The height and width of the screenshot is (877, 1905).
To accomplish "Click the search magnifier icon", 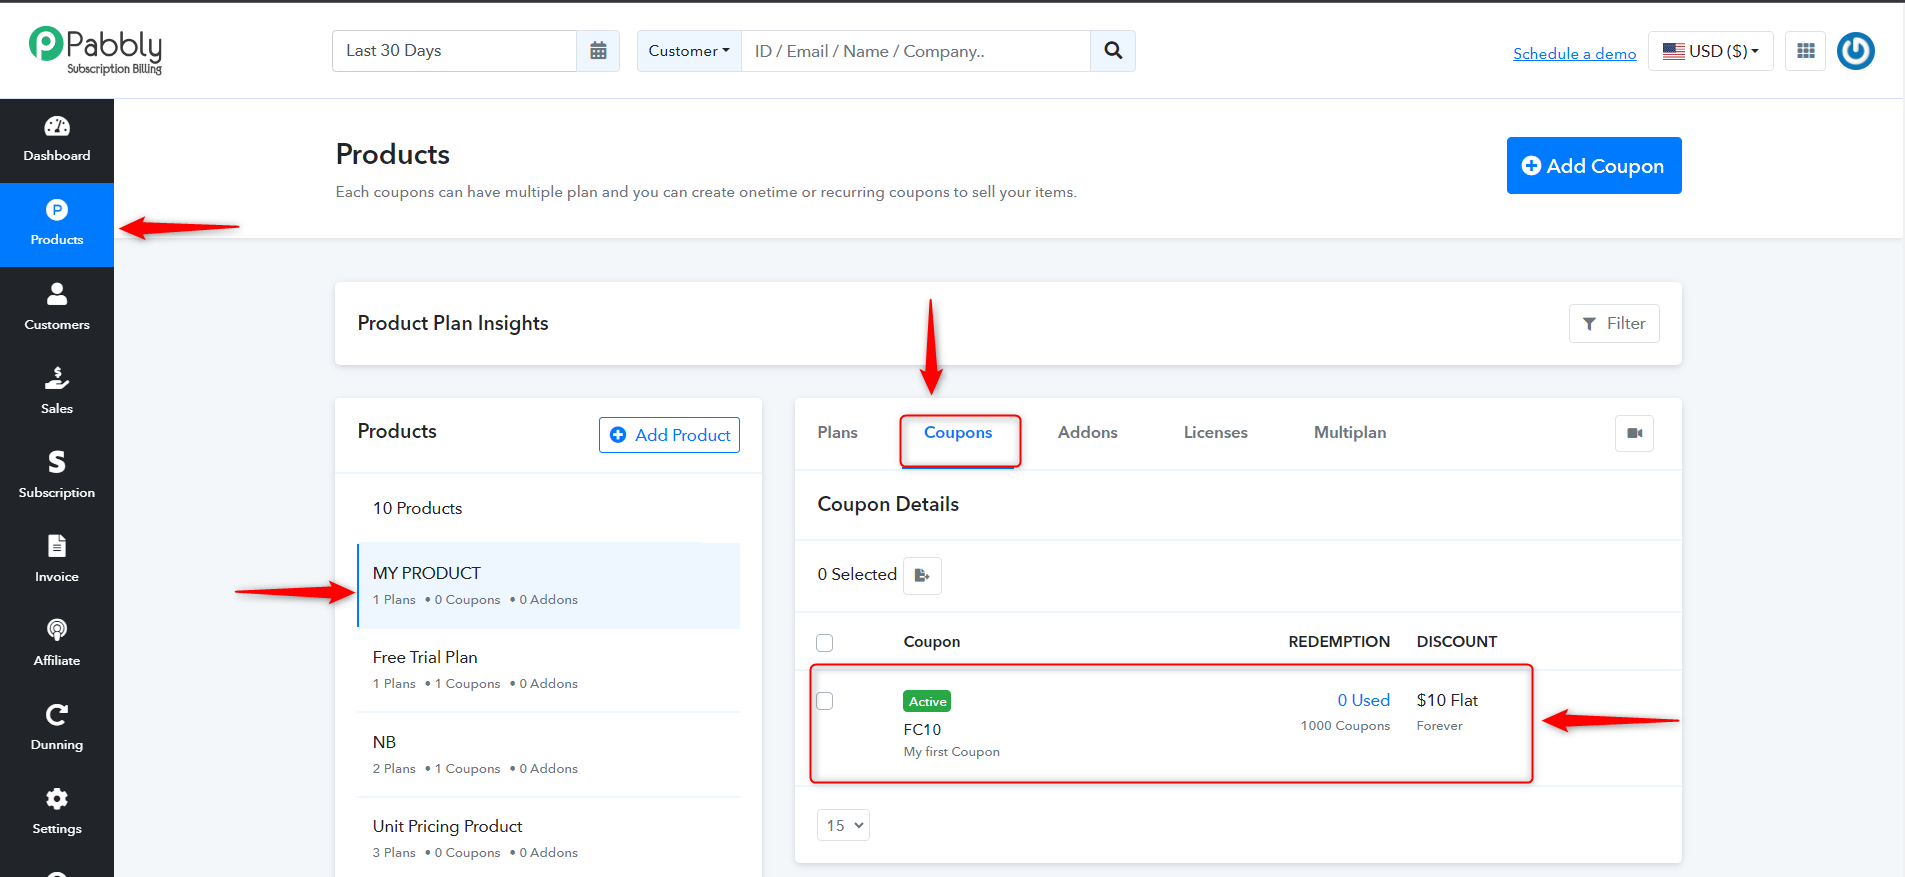I will point(1113,51).
